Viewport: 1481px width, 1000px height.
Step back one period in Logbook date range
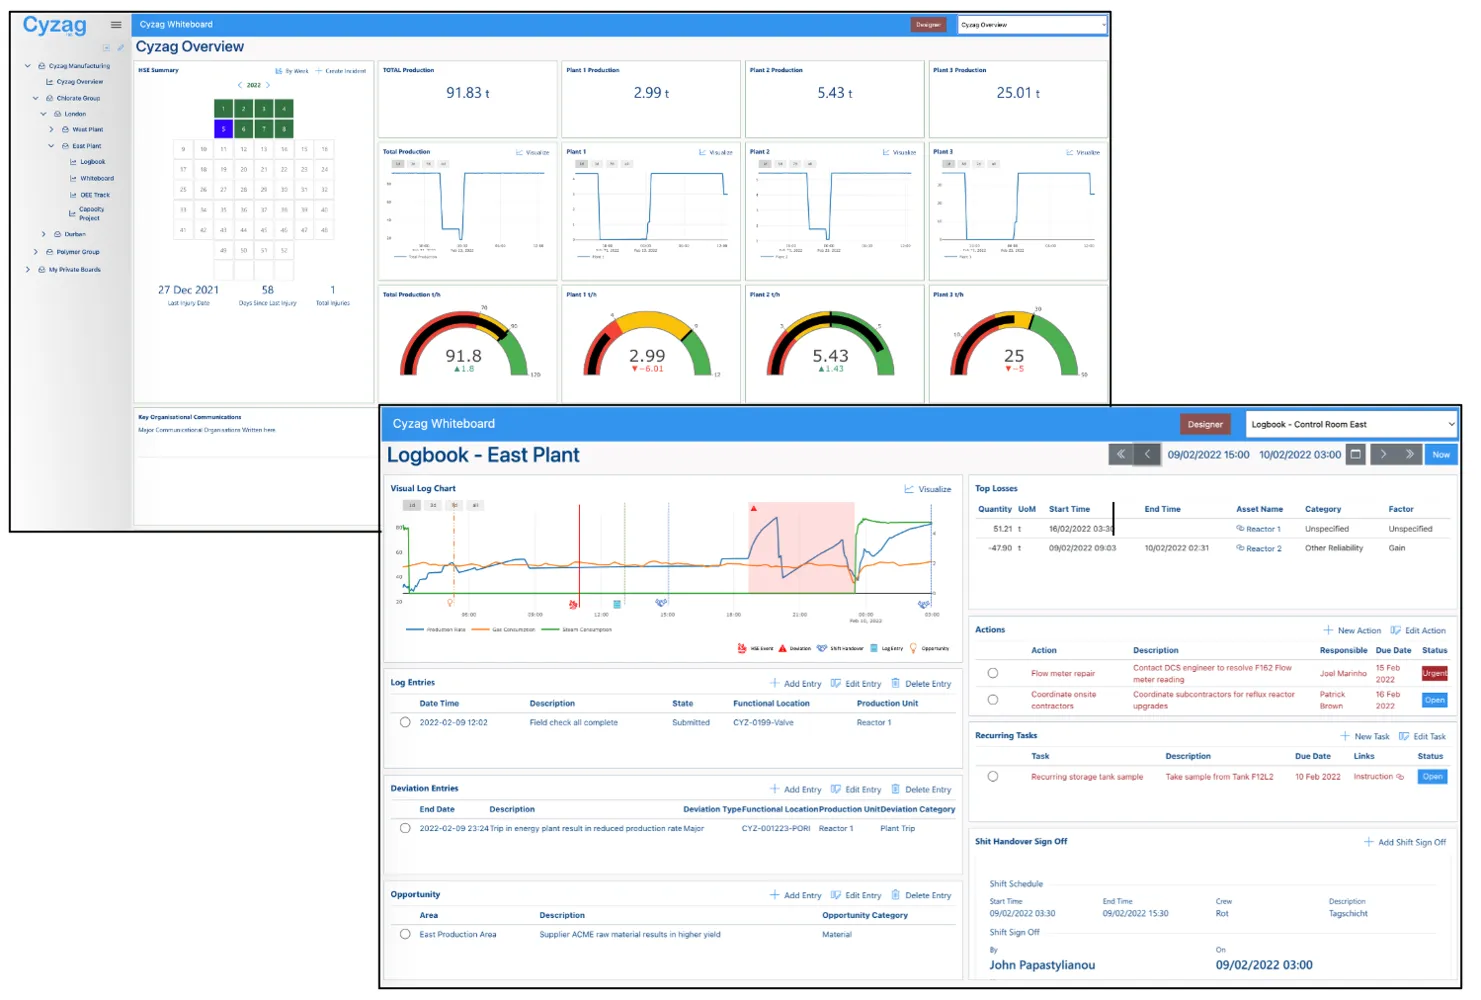click(1147, 454)
